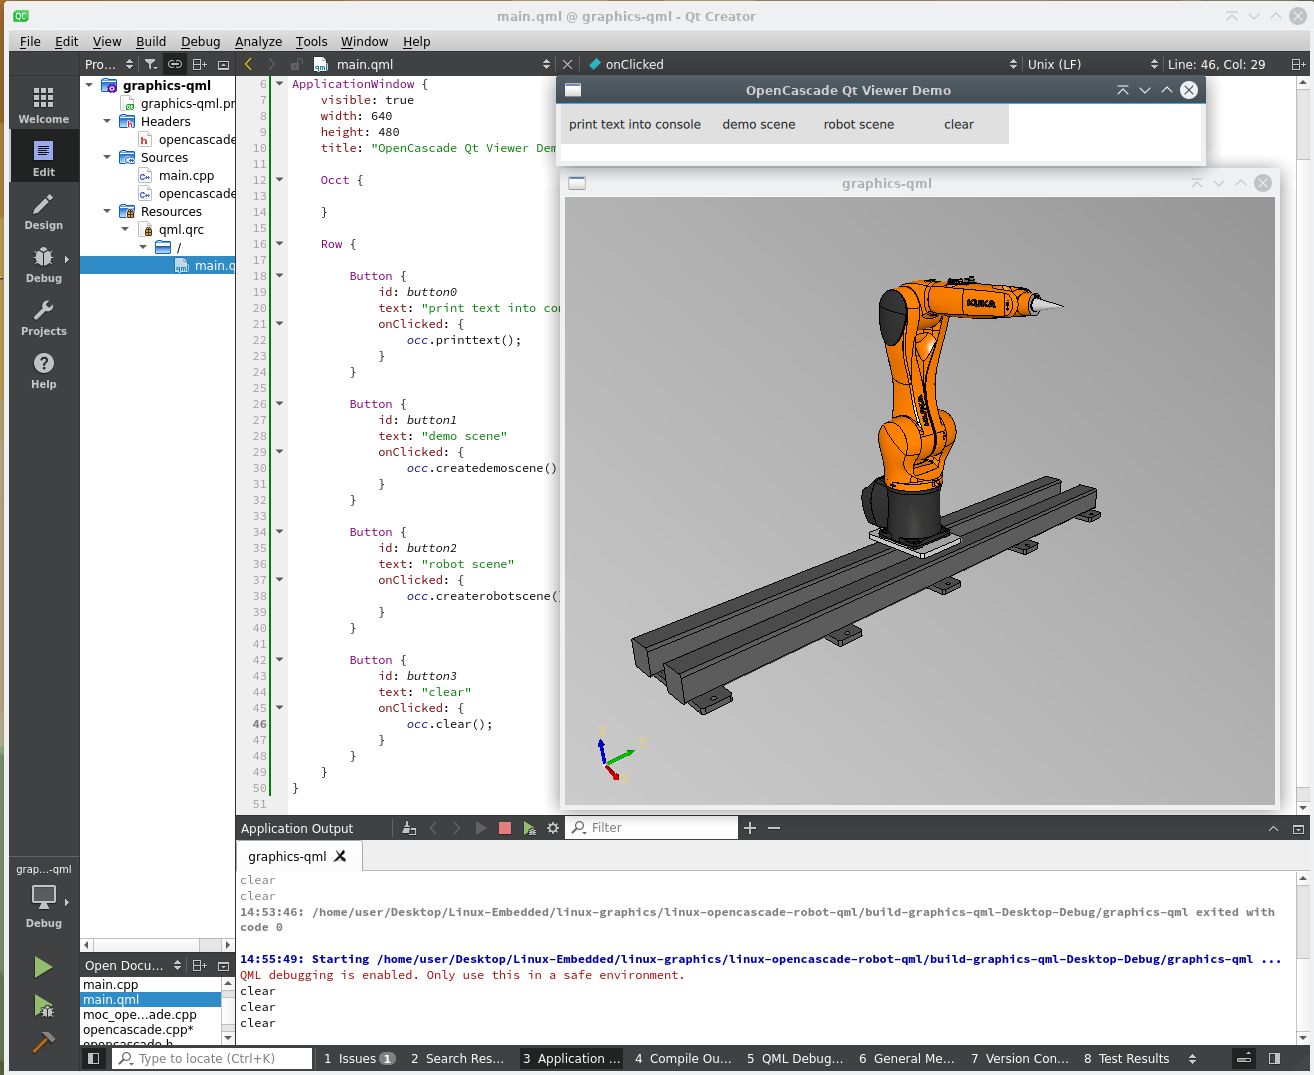Open Welcome mode in the sidebar

coord(43,105)
